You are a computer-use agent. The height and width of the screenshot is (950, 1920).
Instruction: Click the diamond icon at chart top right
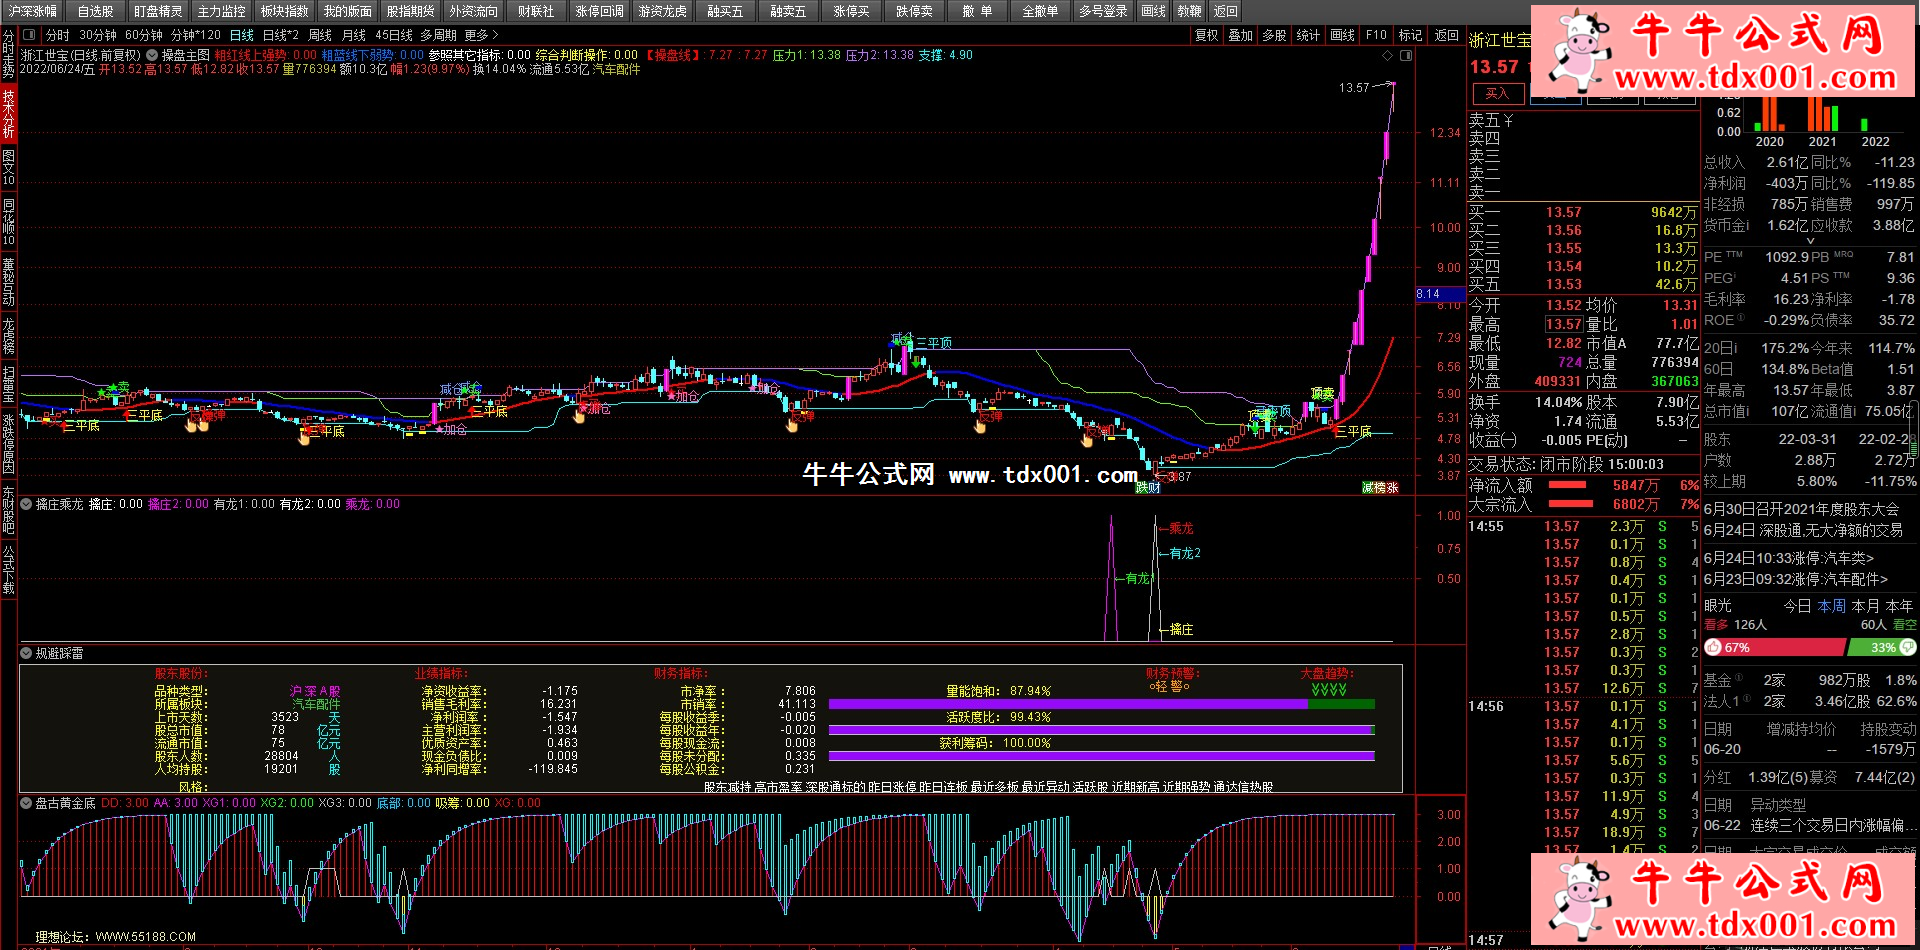pos(1388,55)
